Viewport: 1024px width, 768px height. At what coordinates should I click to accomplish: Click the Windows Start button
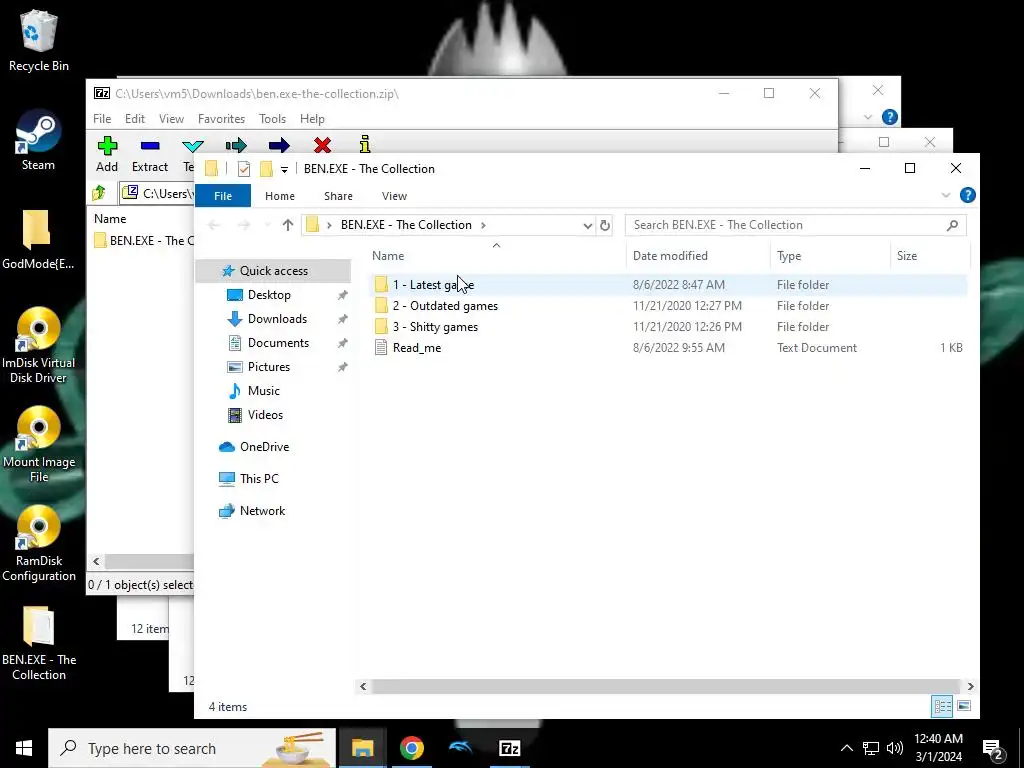click(24, 748)
